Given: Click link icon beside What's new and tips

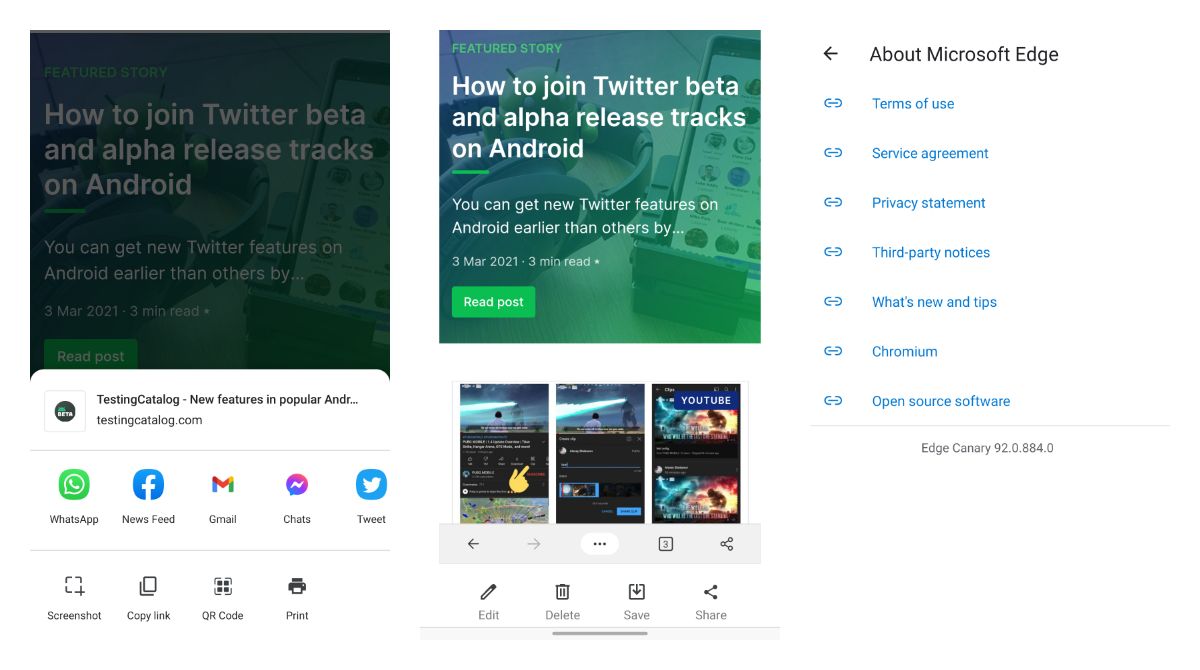Looking at the screenshot, I should (833, 302).
